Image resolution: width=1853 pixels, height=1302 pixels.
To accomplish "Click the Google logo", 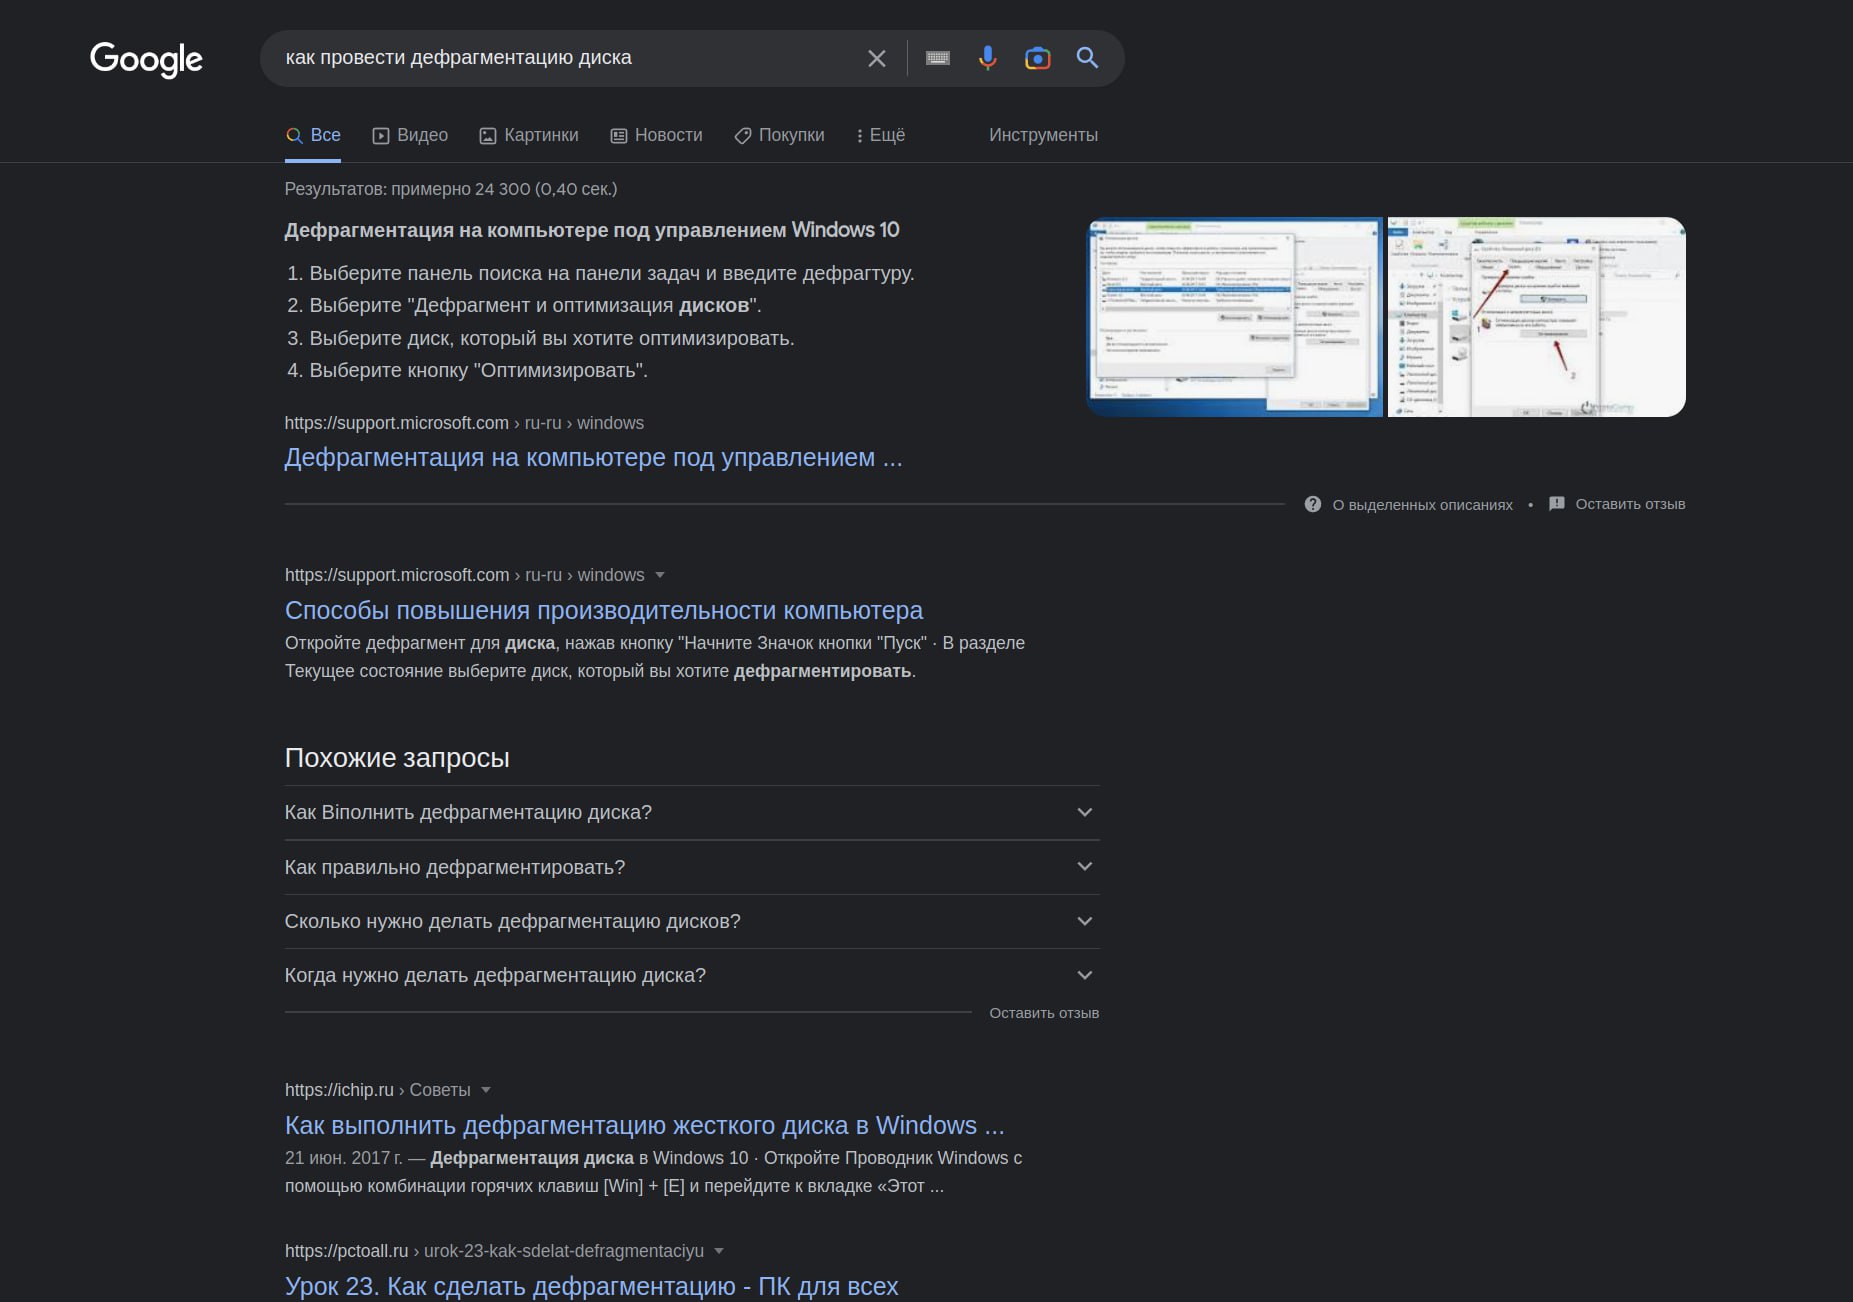I will point(146,59).
